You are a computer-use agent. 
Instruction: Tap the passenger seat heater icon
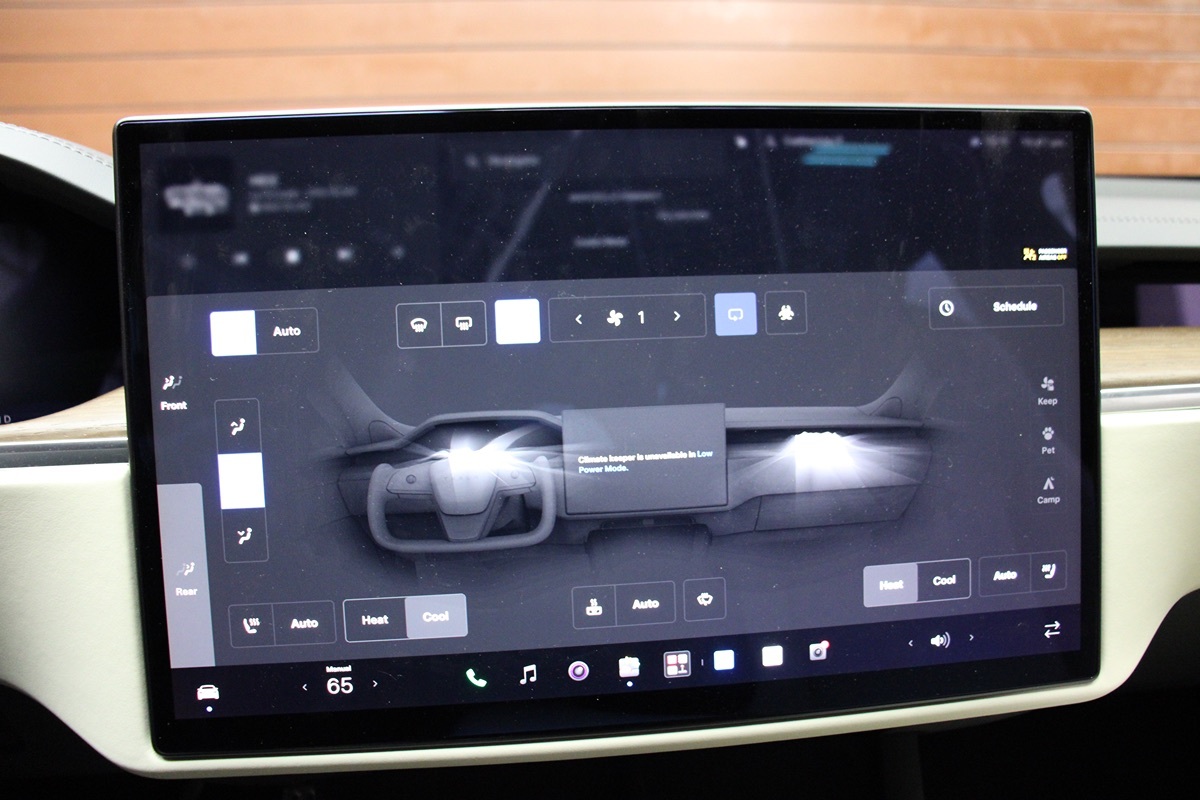(1049, 572)
